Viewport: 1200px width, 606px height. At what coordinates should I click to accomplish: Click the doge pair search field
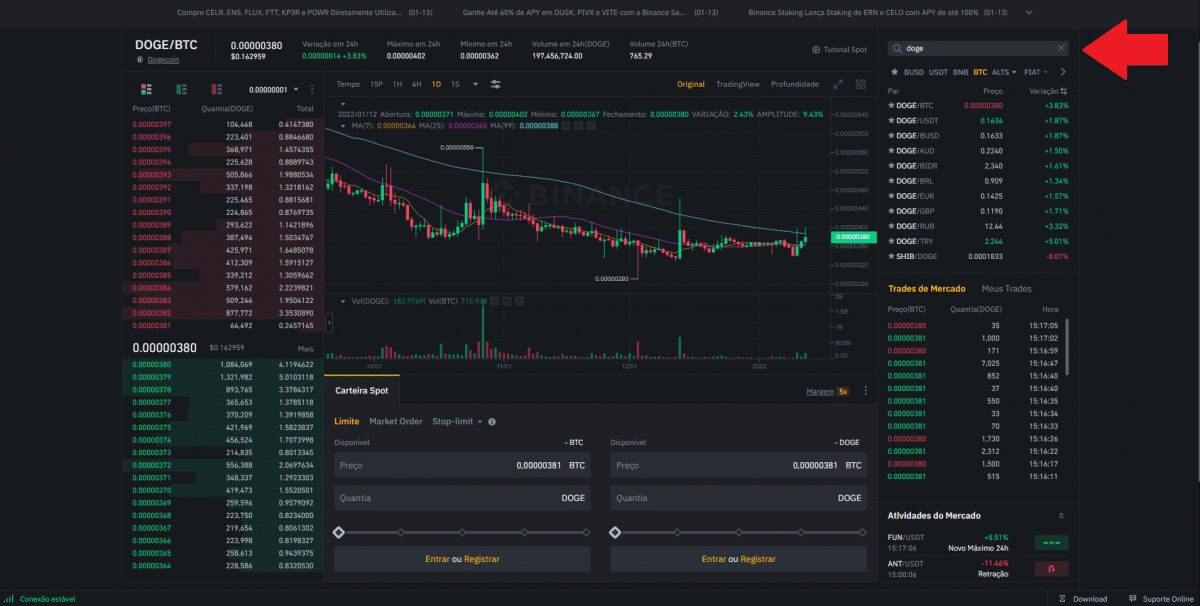978,48
